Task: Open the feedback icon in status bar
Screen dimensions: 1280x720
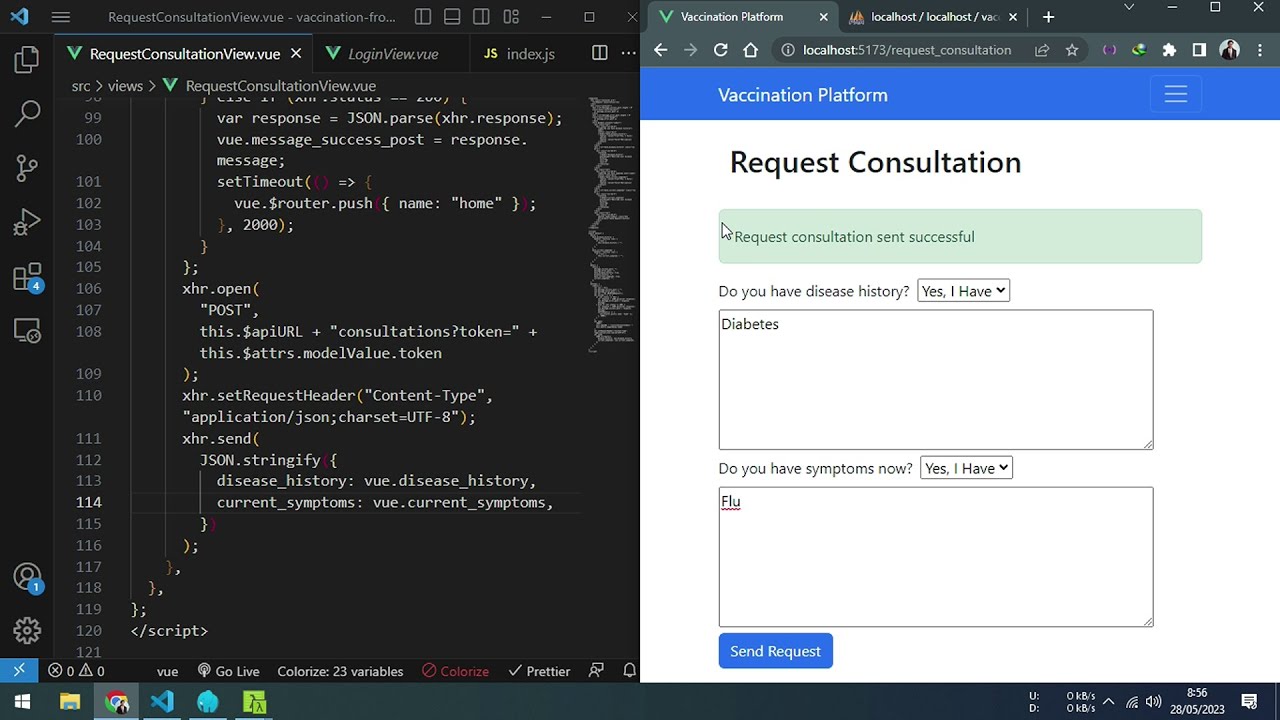Action: click(597, 671)
